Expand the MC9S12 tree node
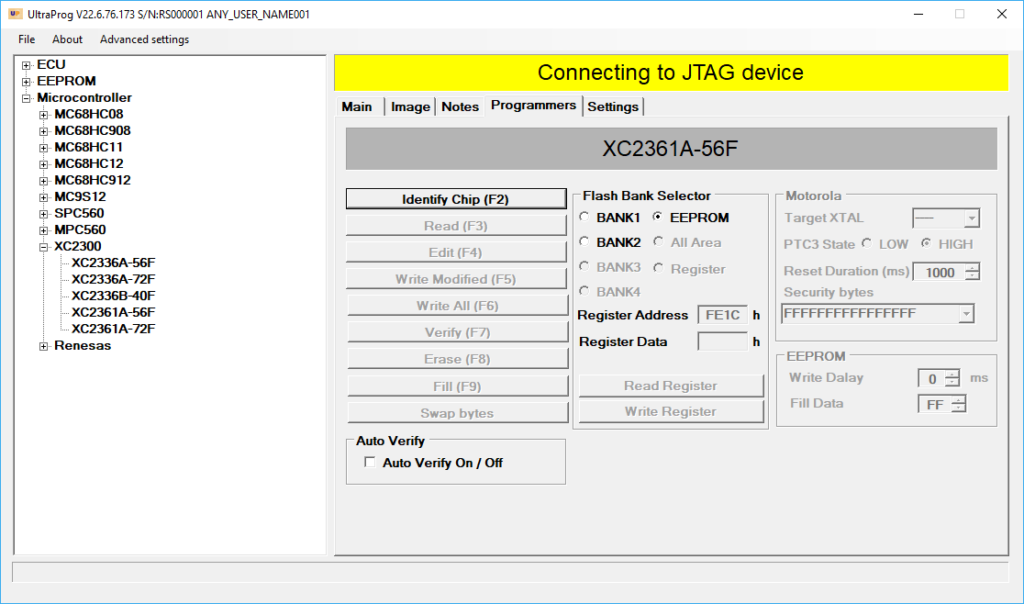This screenshot has height=604, width=1024. pyautogui.click(x=44, y=197)
